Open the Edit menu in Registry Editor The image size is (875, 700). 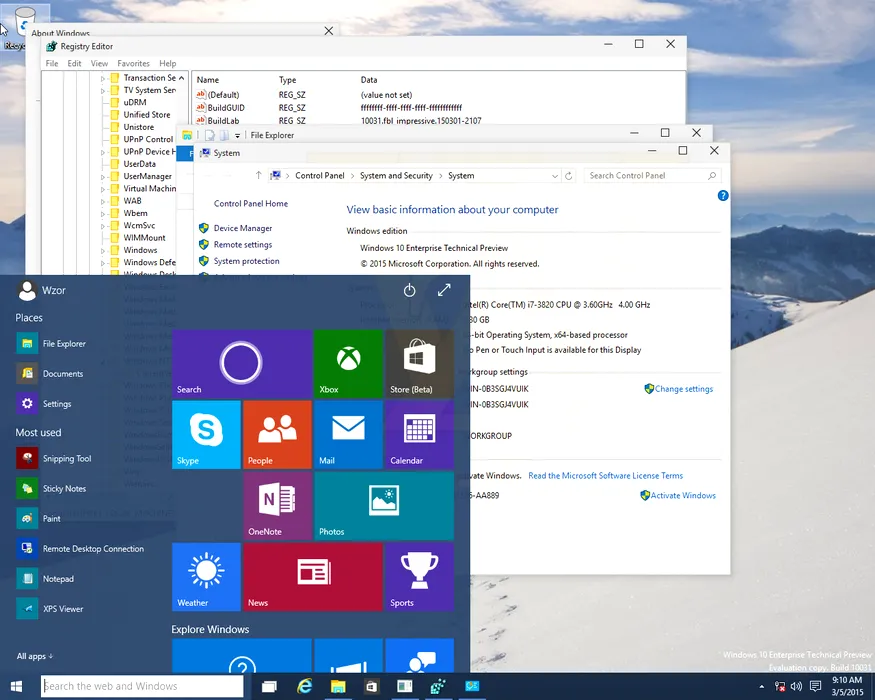[75, 63]
